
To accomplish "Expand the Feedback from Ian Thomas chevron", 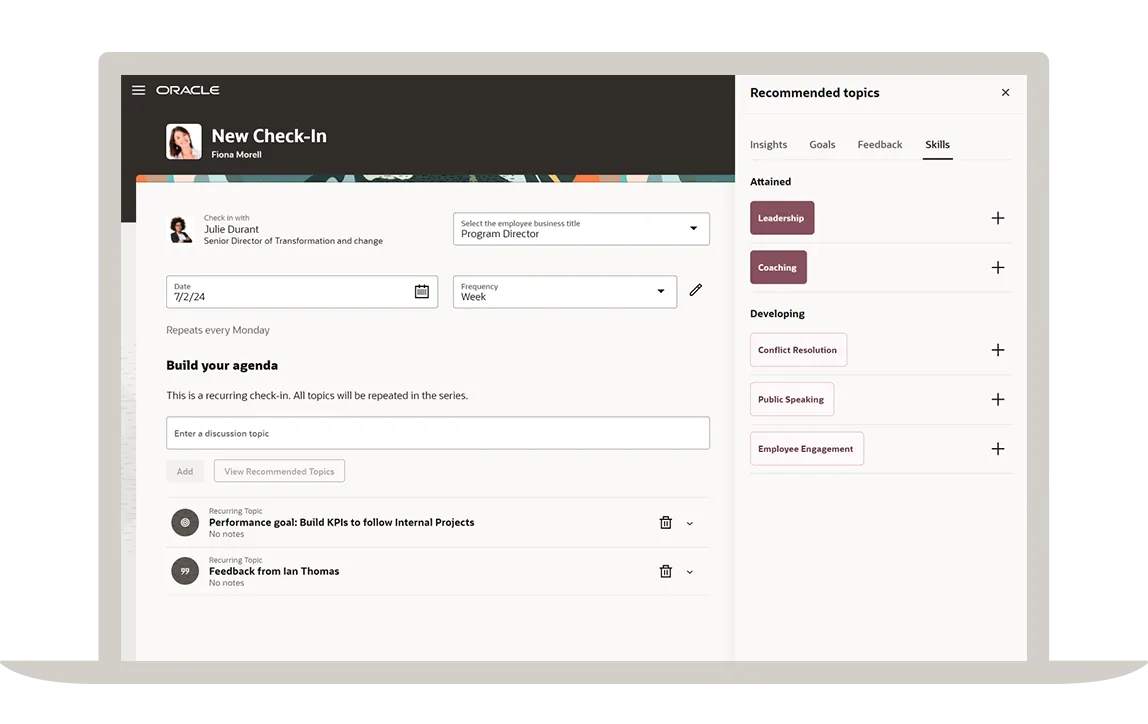I will coord(690,572).
